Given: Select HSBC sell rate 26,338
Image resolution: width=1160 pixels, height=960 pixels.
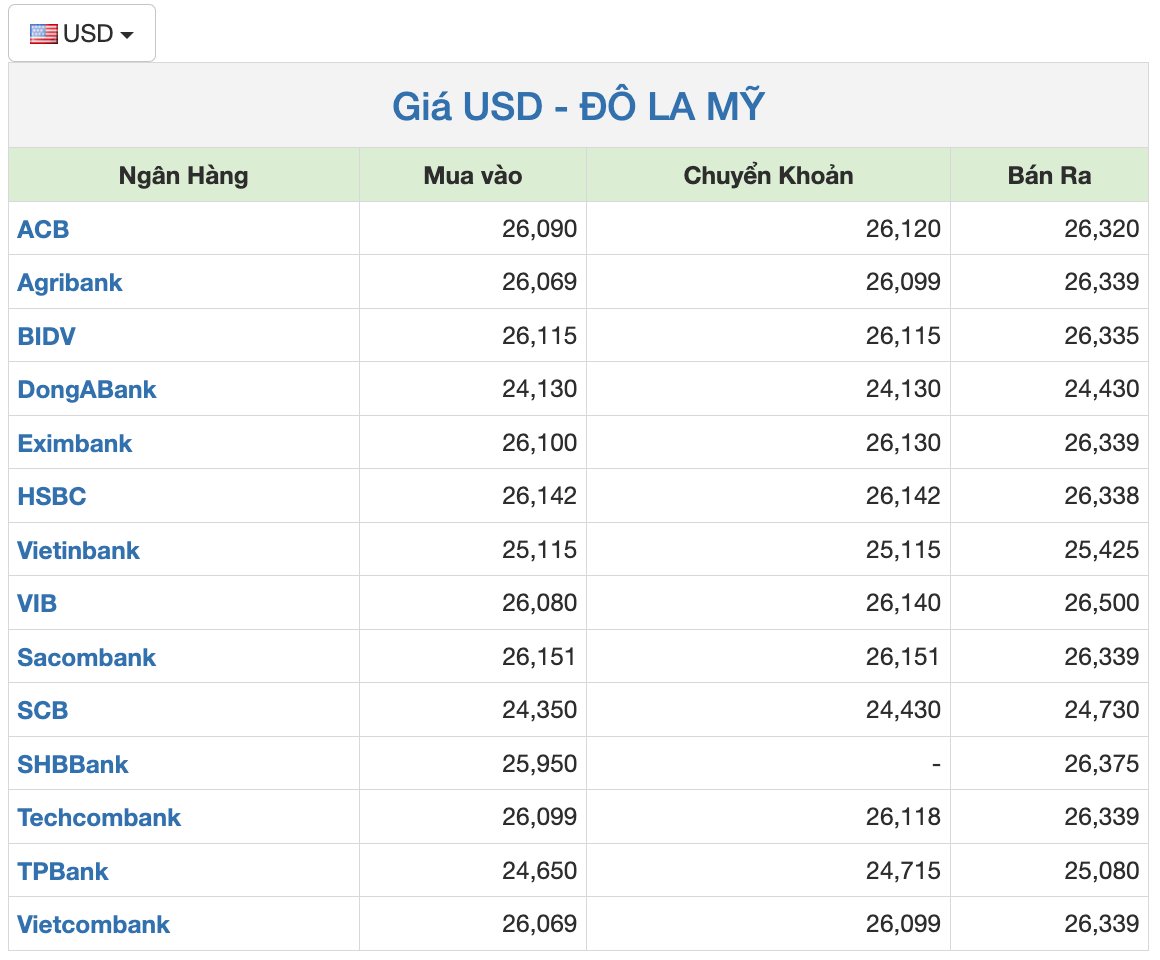Looking at the screenshot, I should (1102, 496).
